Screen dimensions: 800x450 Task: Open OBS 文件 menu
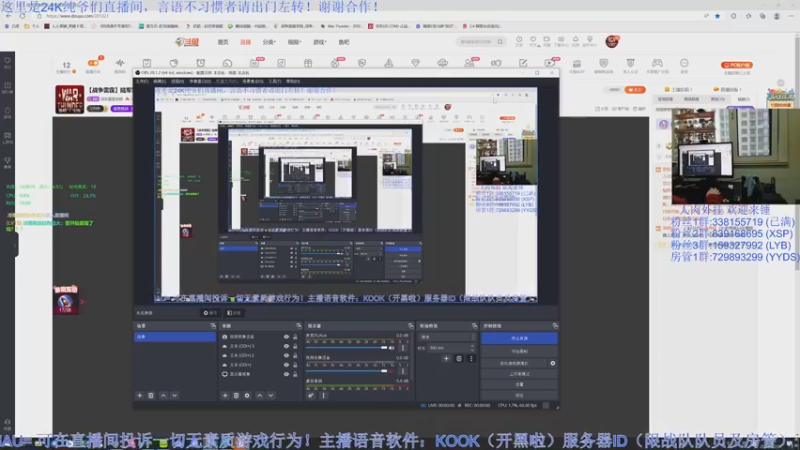pyautogui.click(x=141, y=81)
